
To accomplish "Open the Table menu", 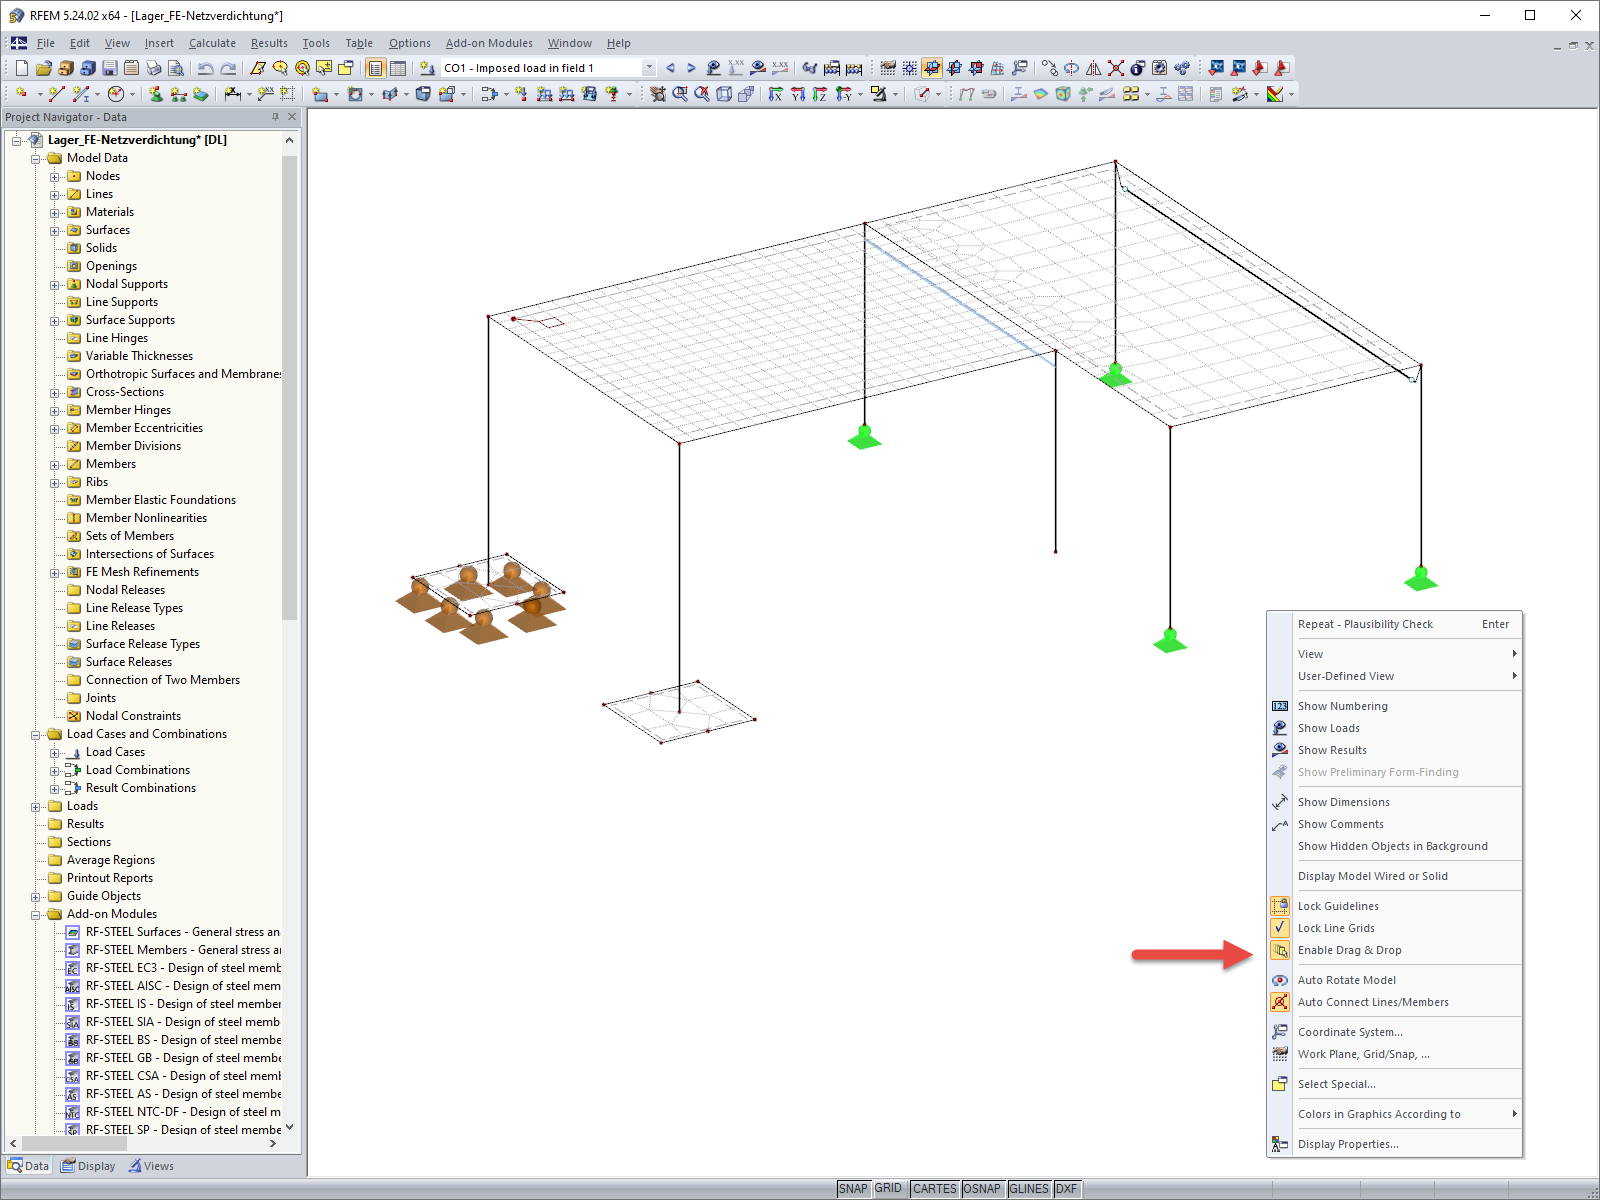I will point(359,43).
